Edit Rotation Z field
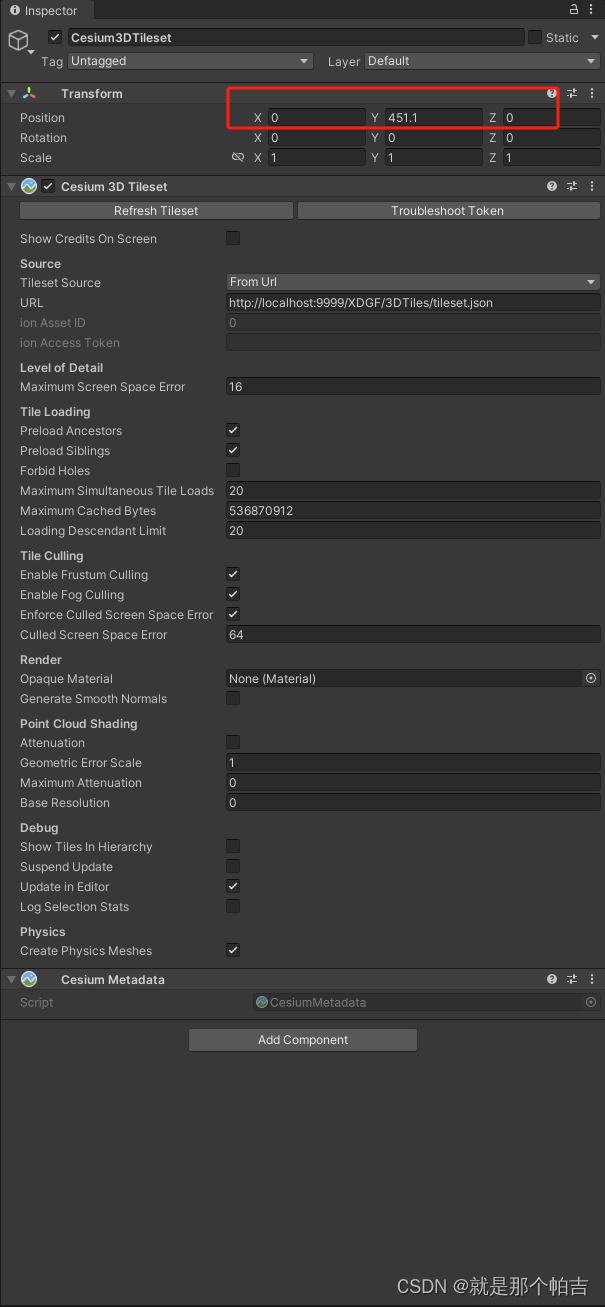The height and width of the screenshot is (1307, 605). point(551,138)
